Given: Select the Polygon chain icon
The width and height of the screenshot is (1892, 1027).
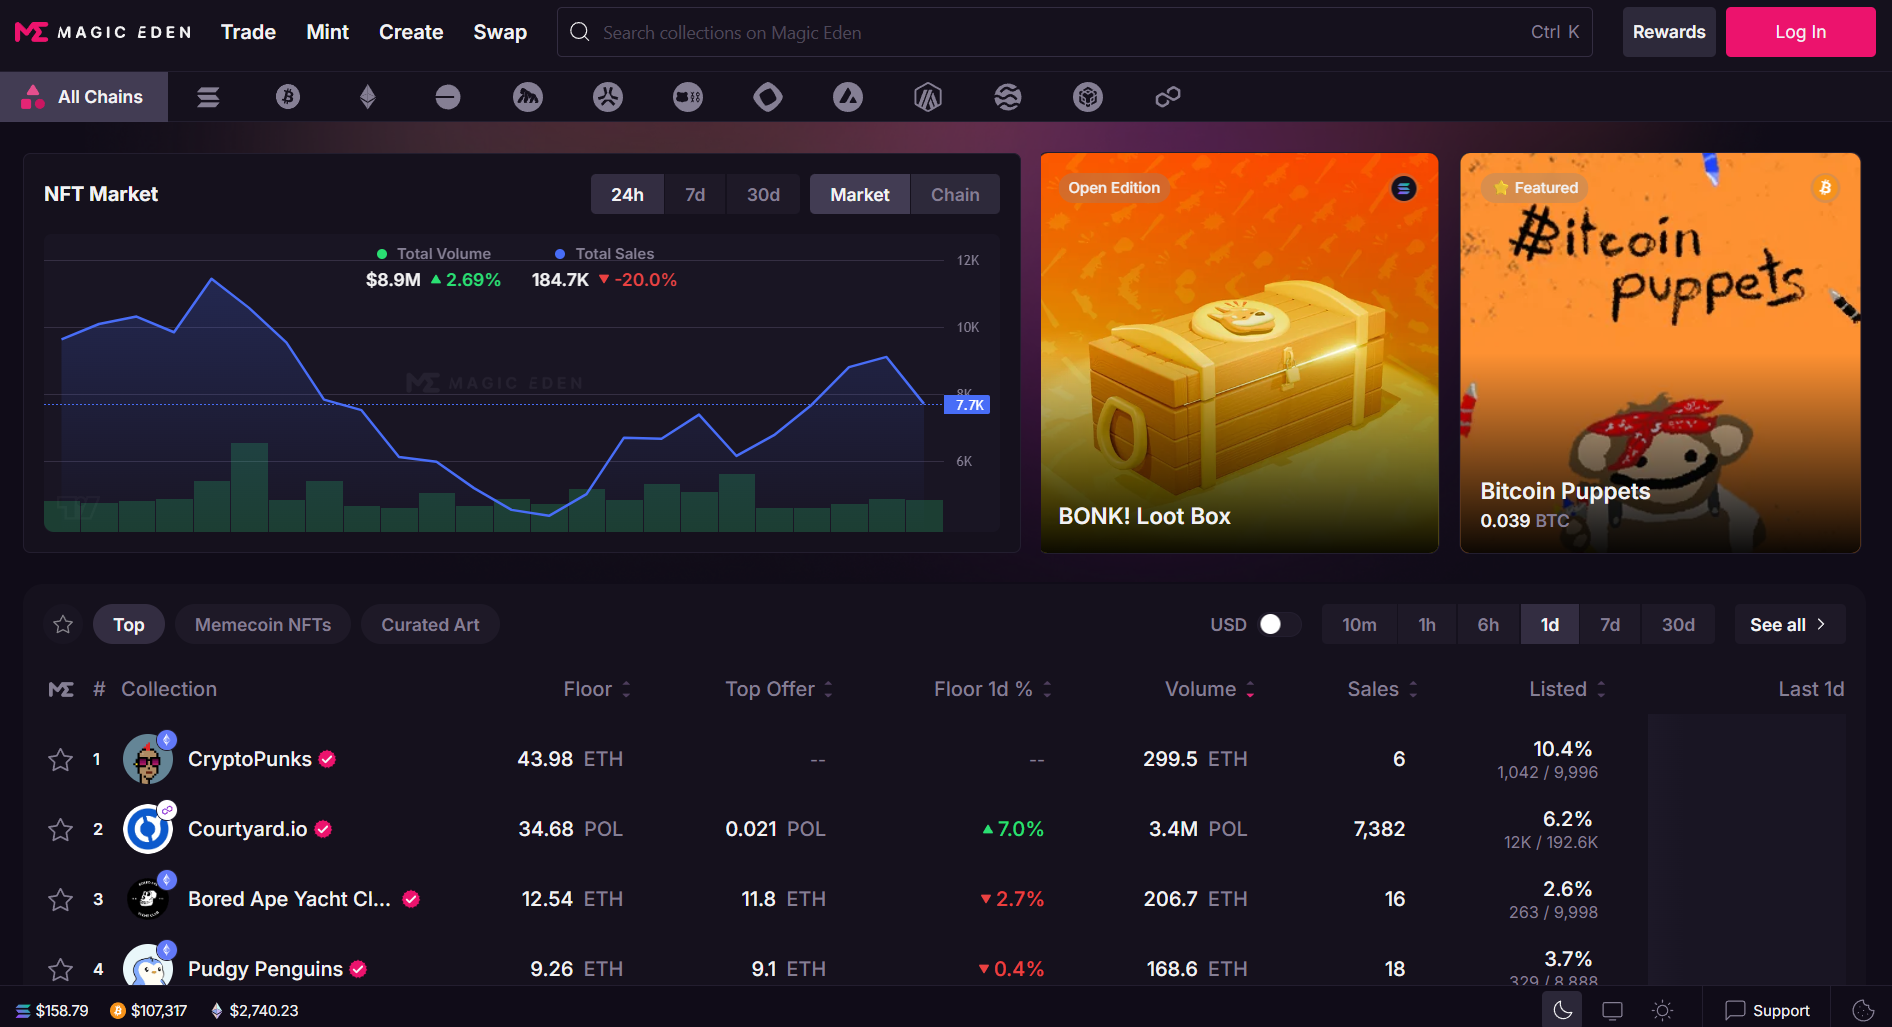Looking at the screenshot, I should pos(1168,97).
